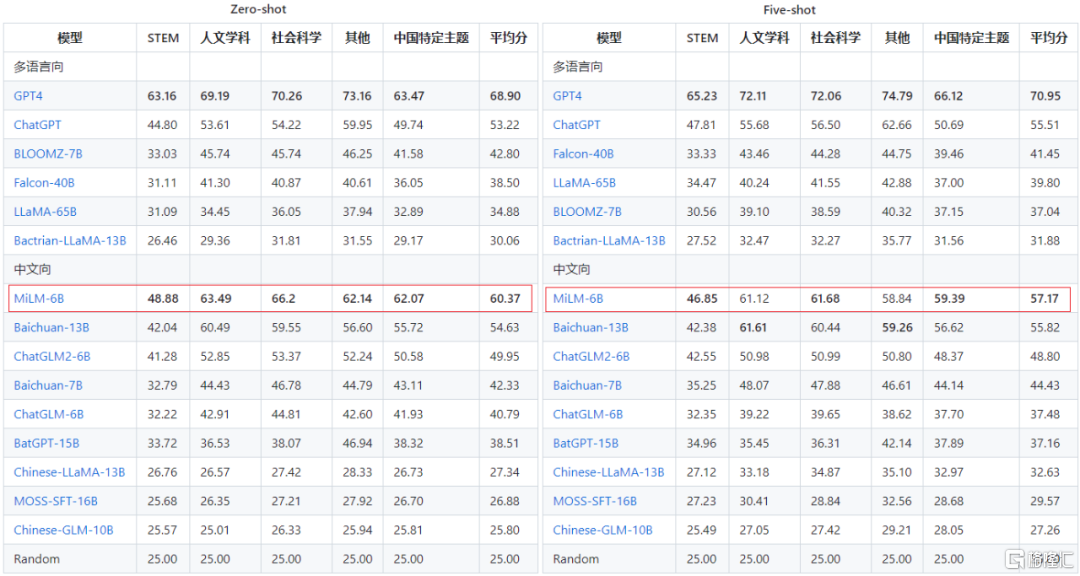Click the 多语言向 row in Zero-shot table
The image size is (1080, 576).
coord(270,67)
